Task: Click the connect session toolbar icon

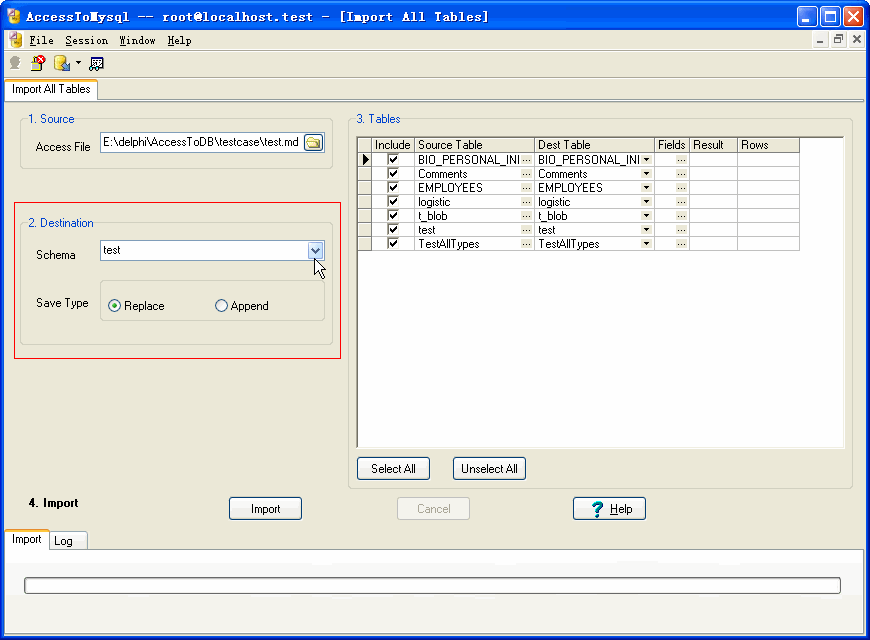Action: [16, 63]
